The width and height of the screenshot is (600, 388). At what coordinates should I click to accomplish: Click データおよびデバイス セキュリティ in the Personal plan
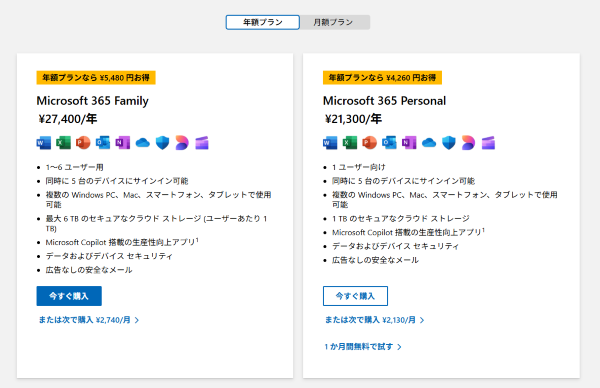click(x=395, y=246)
